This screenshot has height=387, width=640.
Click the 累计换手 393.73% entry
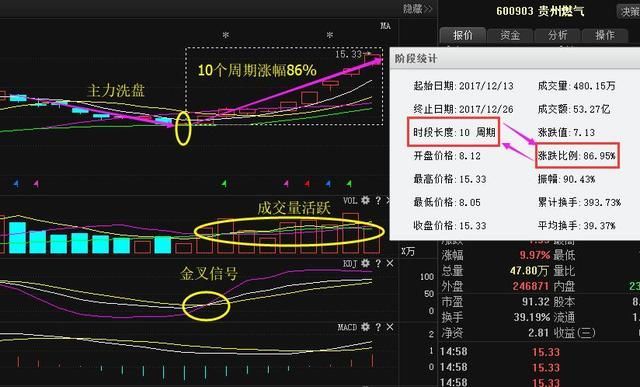coord(579,202)
